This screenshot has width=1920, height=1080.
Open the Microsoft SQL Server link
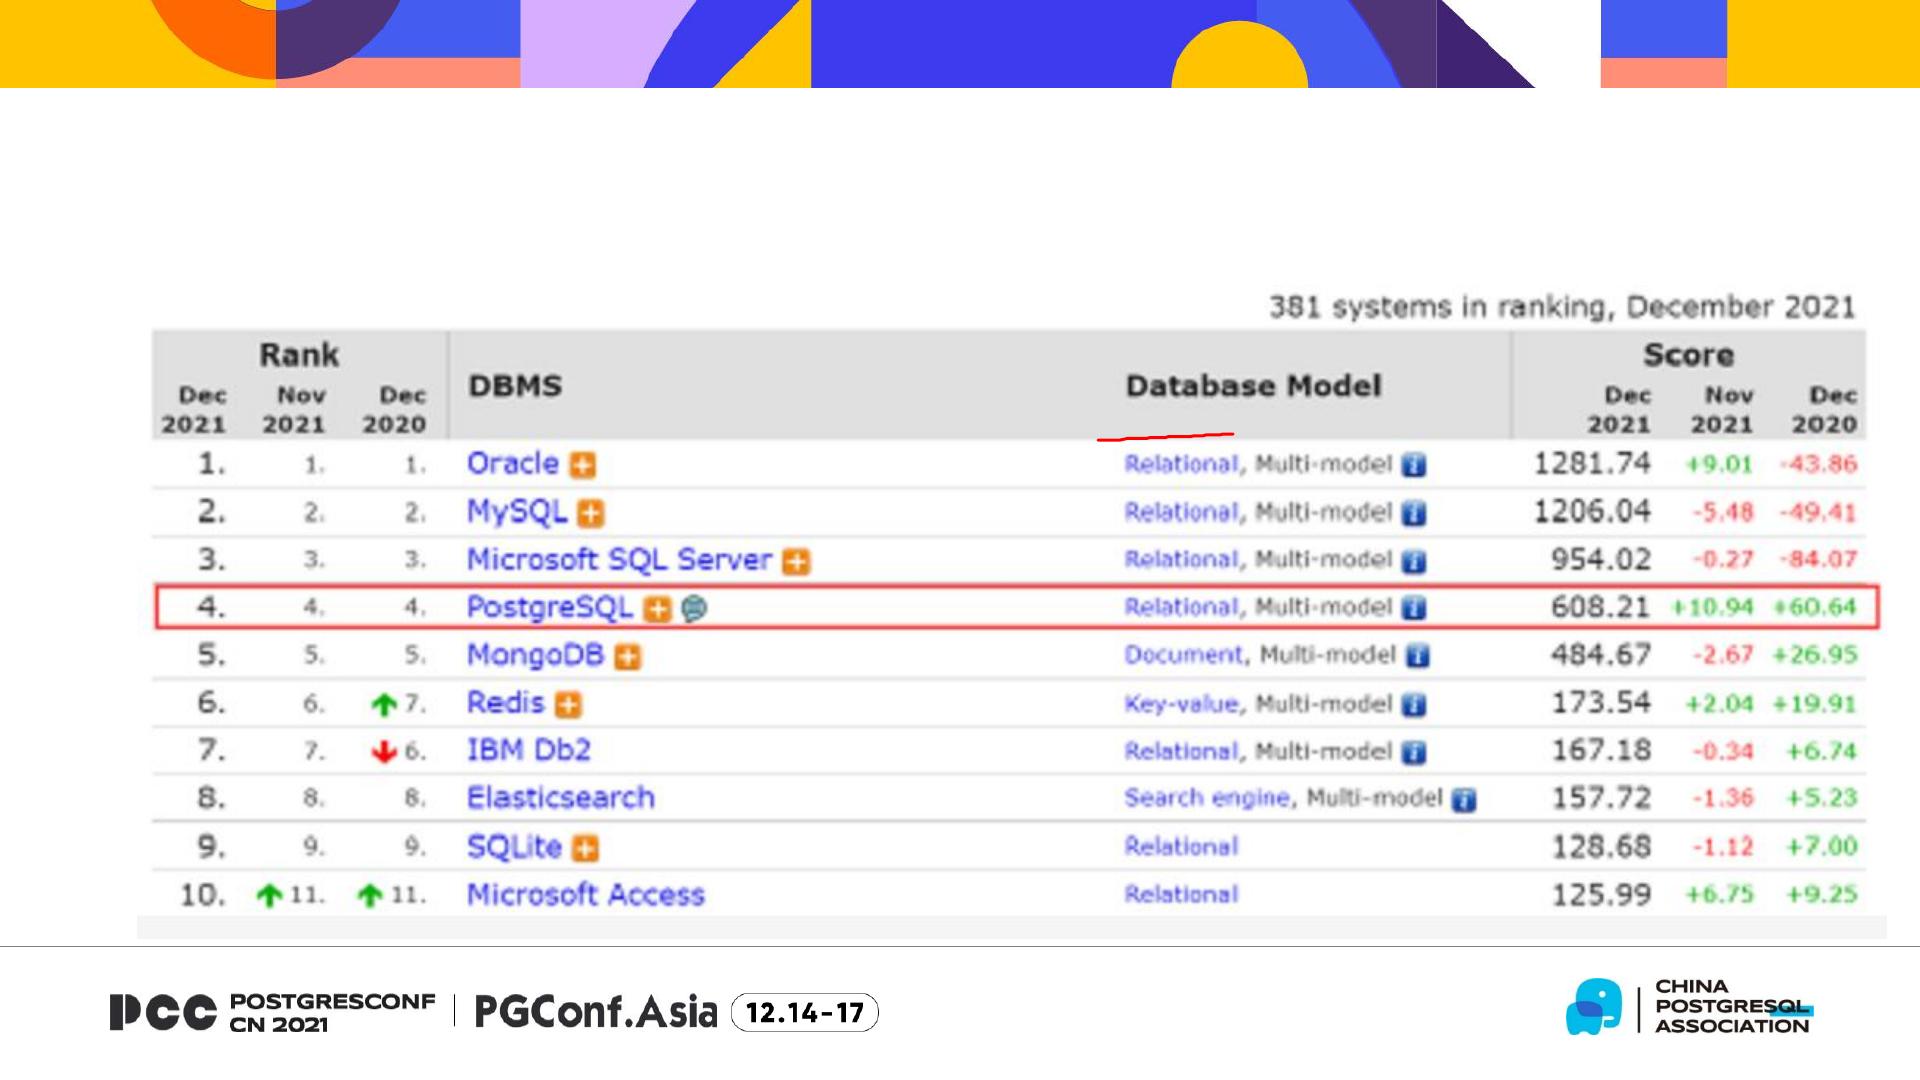click(620, 560)
